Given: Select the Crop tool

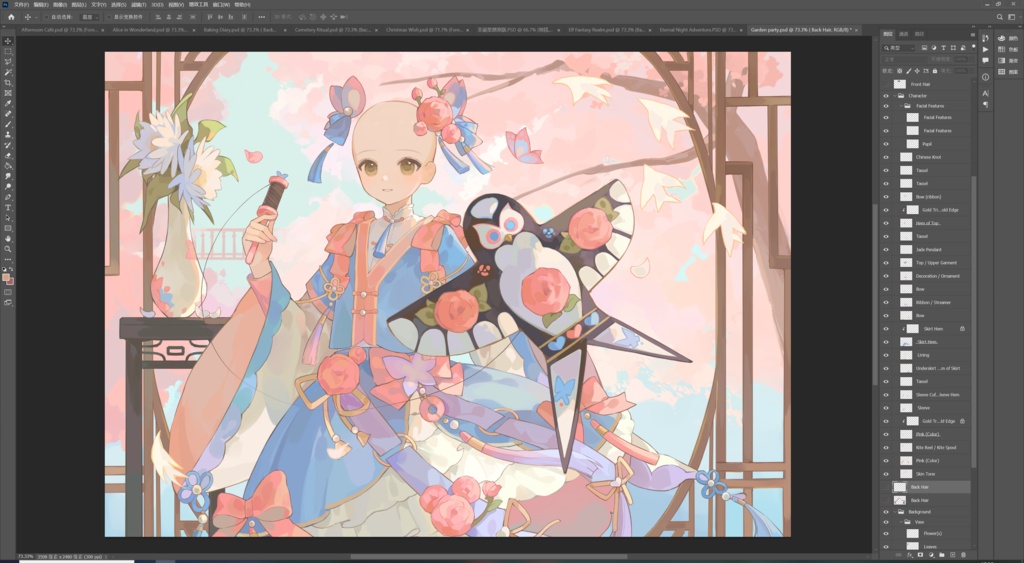Looking at the screenshot, I should click(x=8, y=83).
